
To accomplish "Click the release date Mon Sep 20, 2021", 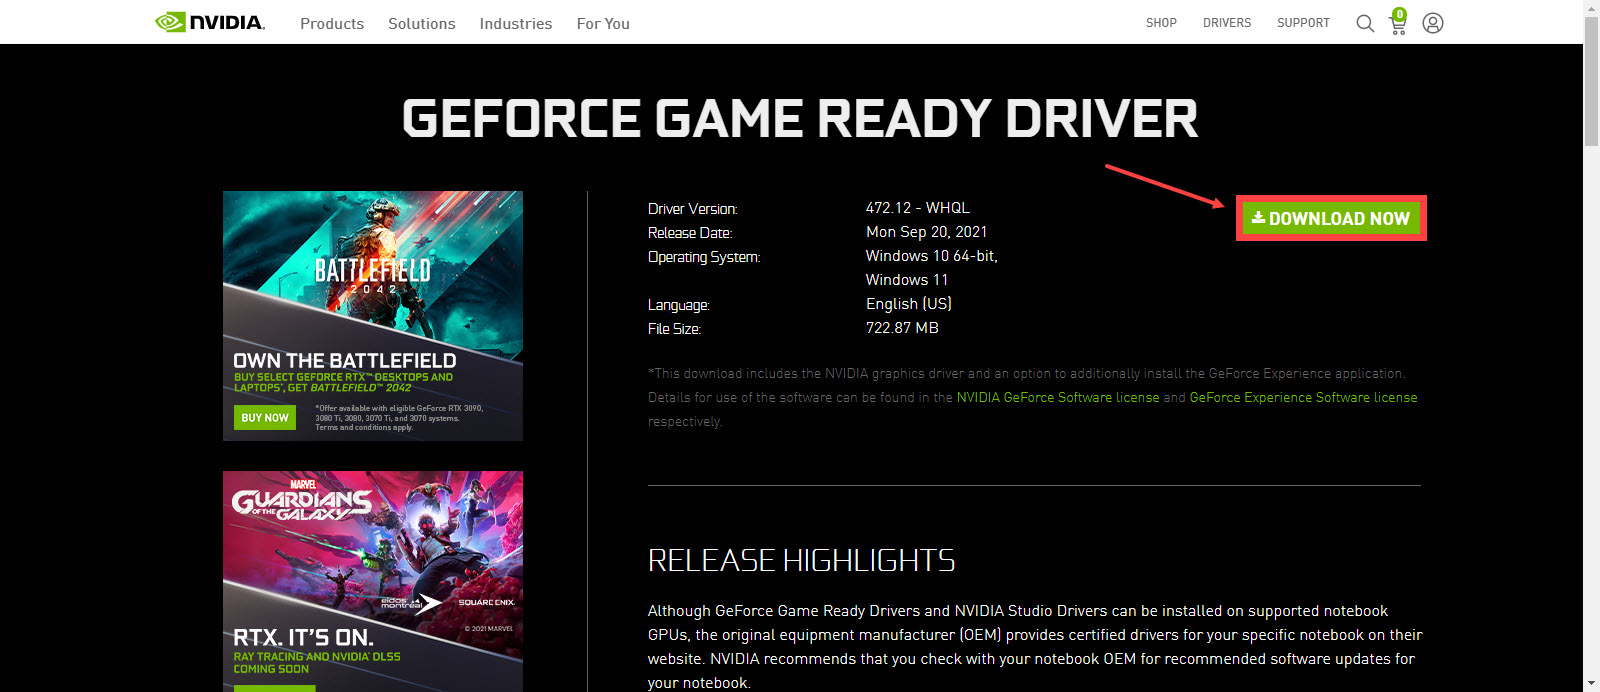I will coord(926,232).
